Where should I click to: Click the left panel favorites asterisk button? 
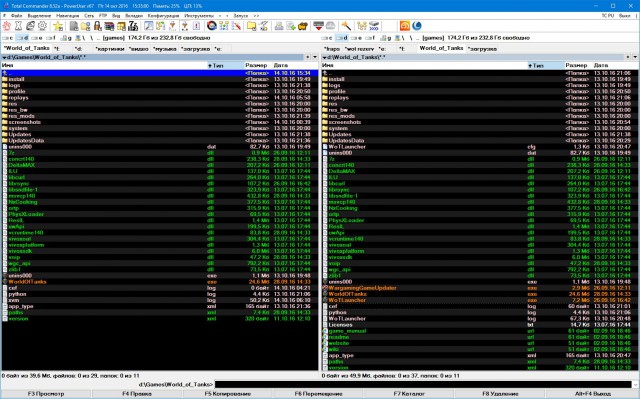tap(308, 57)
